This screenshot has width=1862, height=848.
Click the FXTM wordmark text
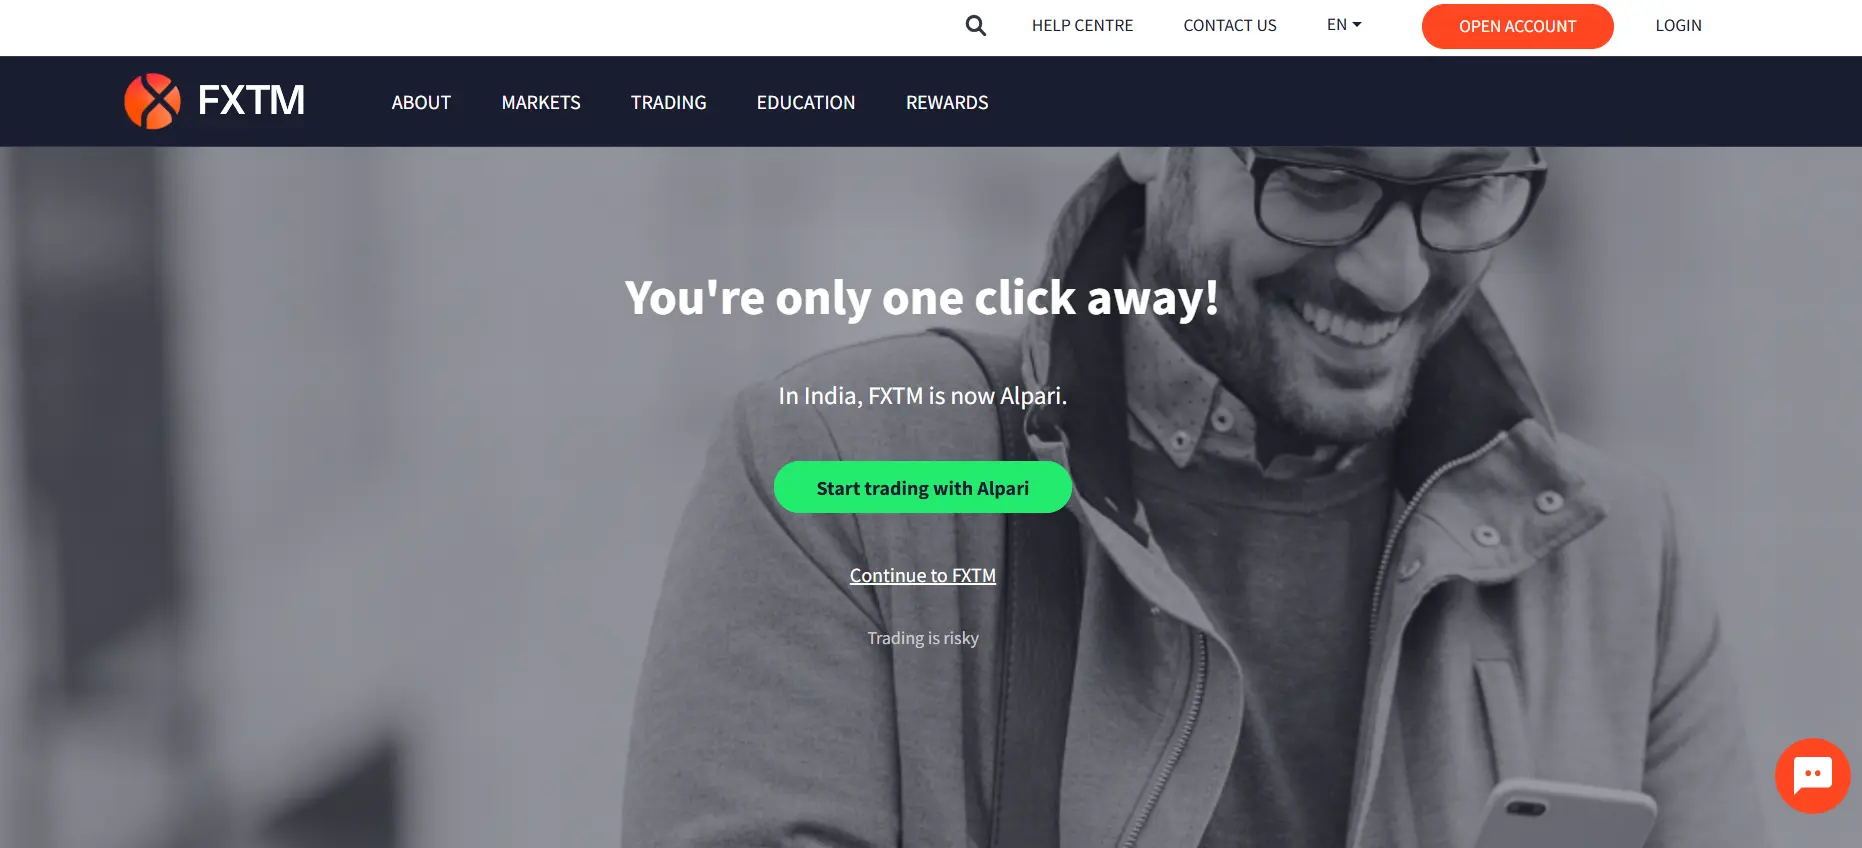pyautogui.click(x=251, y=101)
